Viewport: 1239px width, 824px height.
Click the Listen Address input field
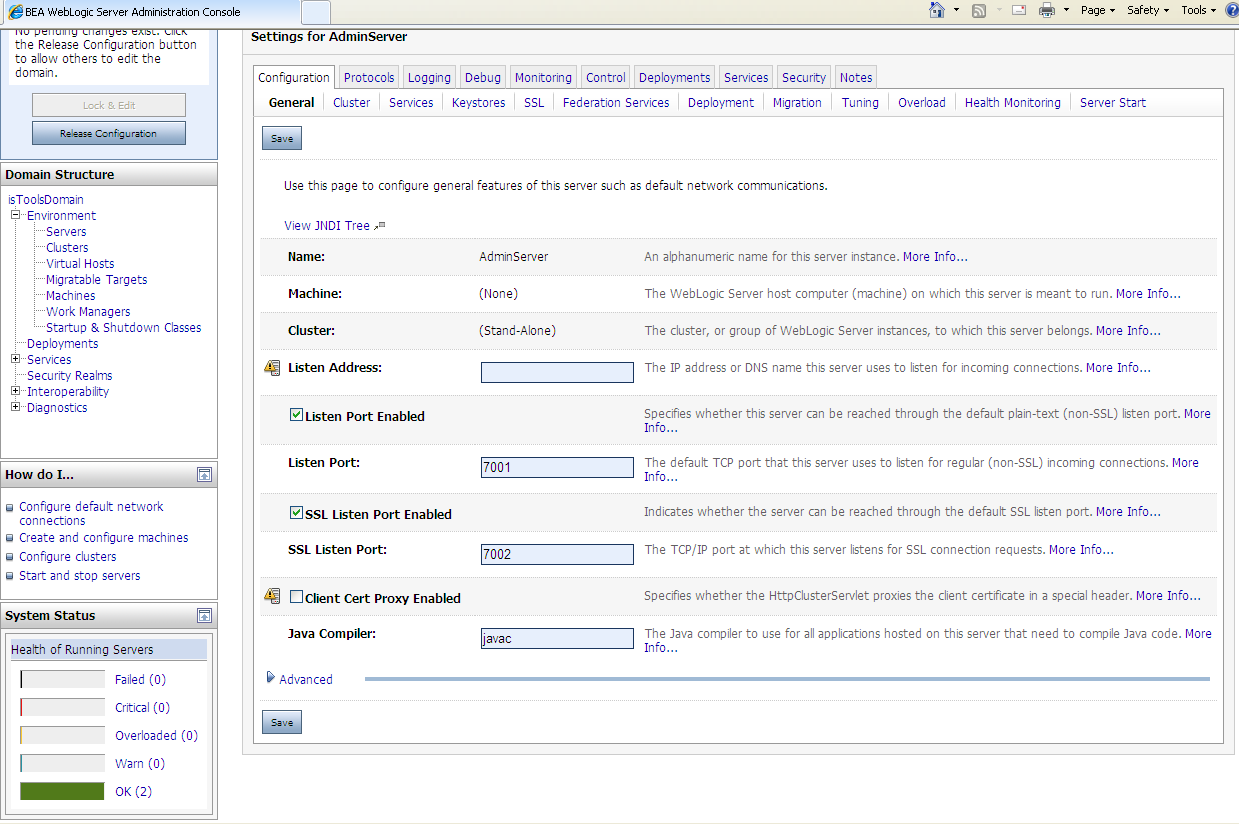pyautogui.click(x=557, y=372)
